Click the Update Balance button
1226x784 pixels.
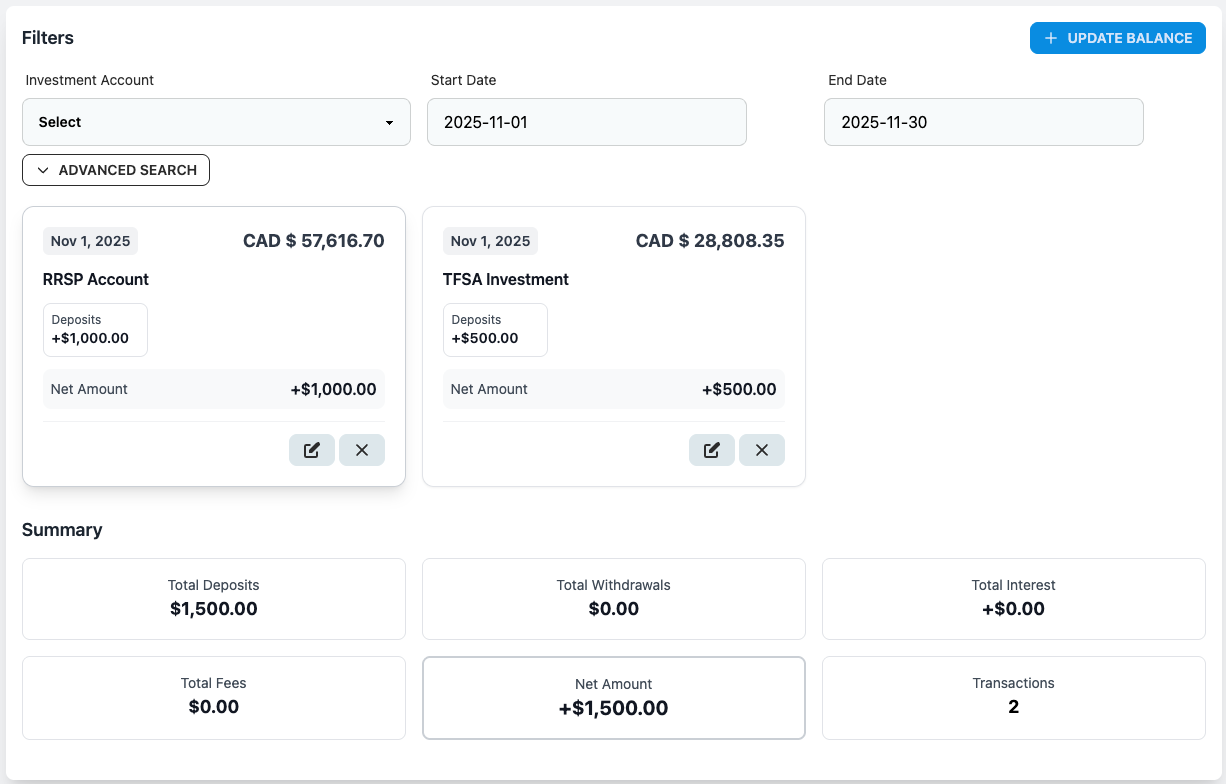coord(1117,38)
